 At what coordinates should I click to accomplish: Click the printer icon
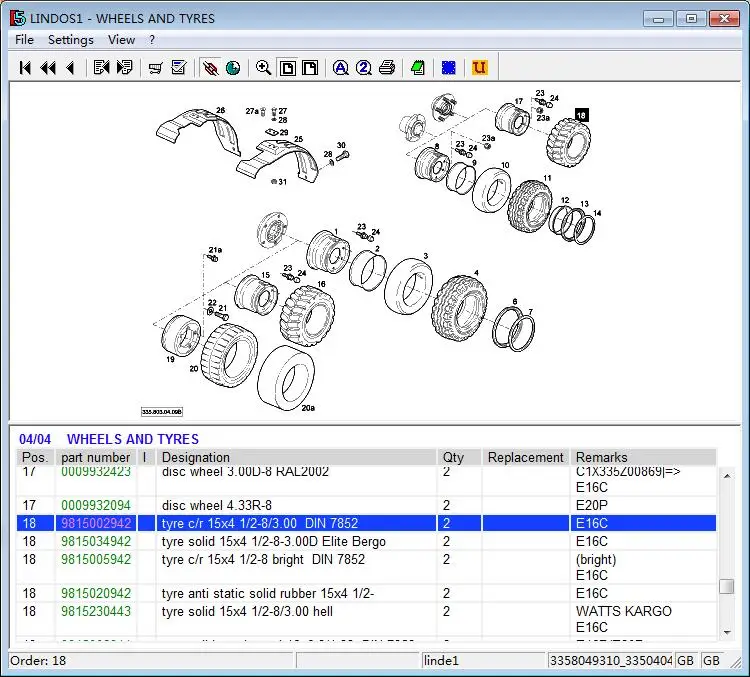(387, 68)
